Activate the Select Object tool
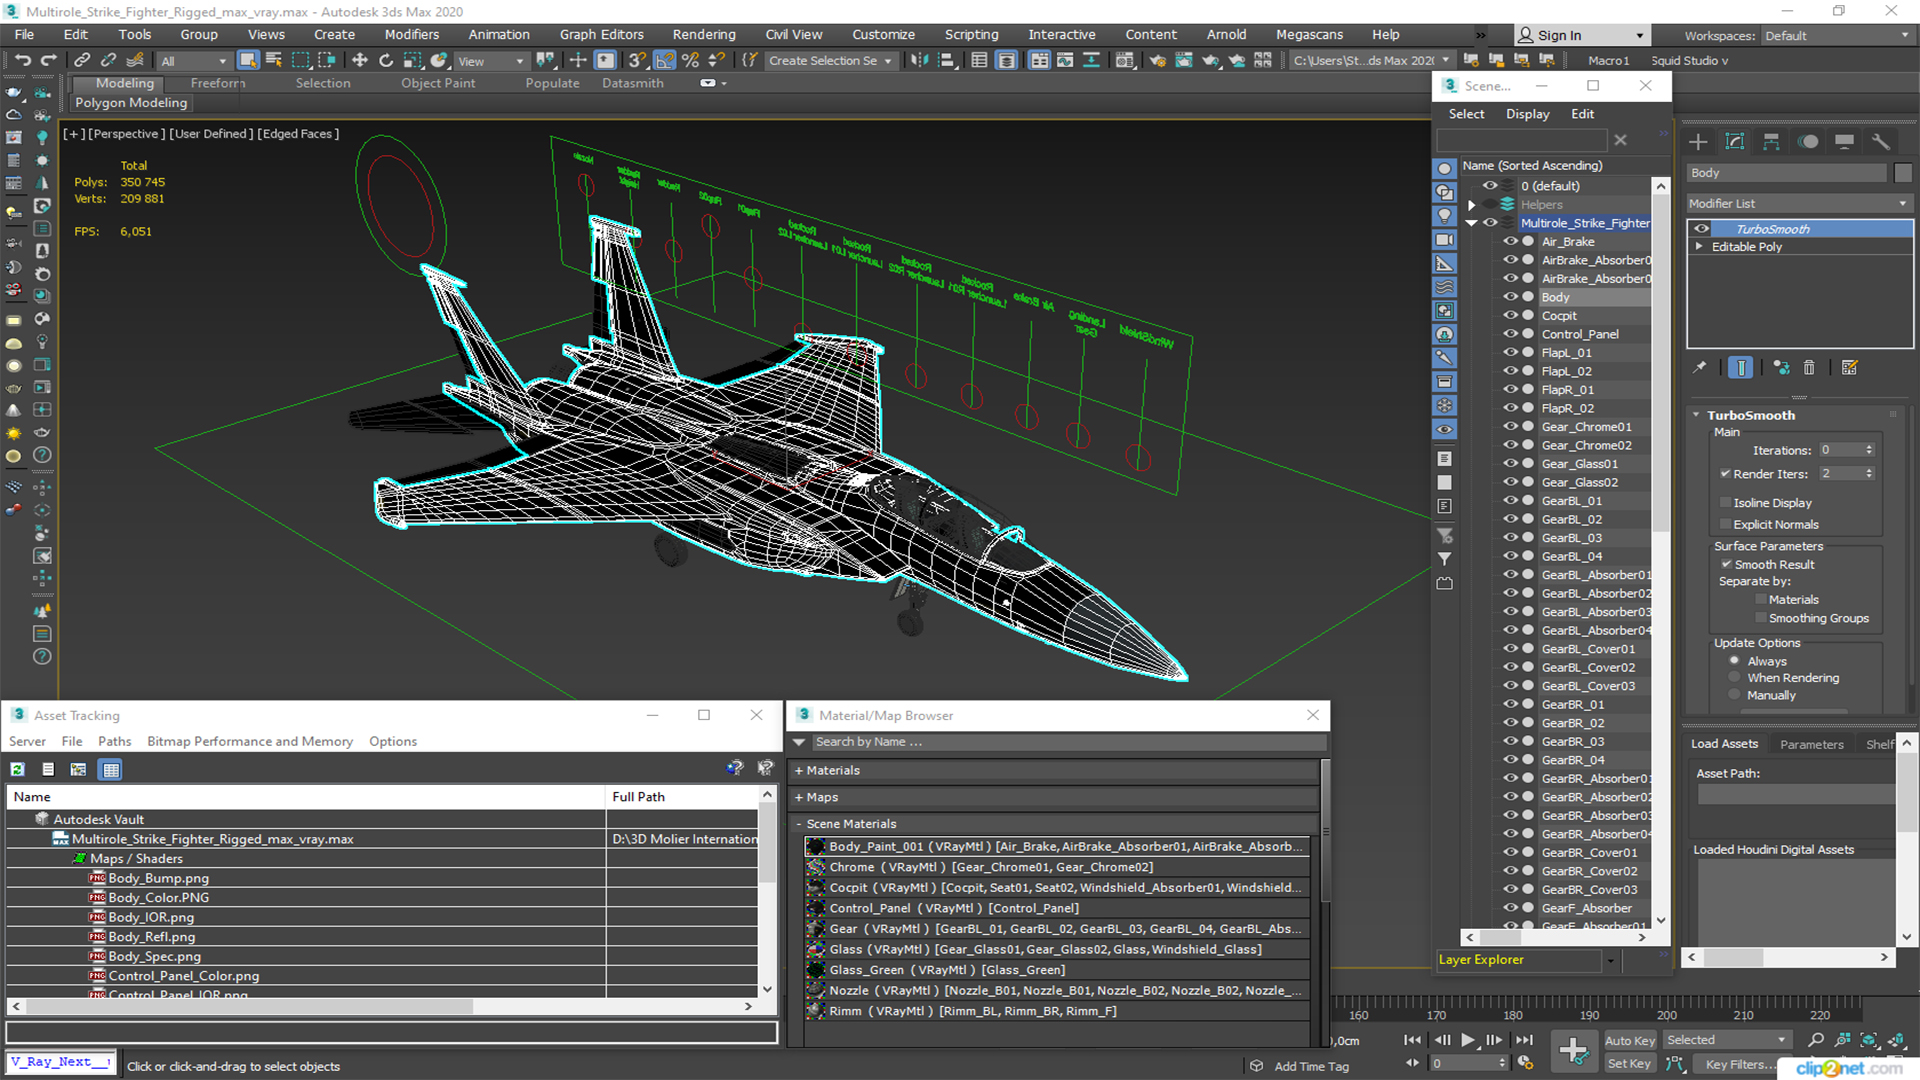This screenshot has height=1080, width=1920. pos(248,61)
